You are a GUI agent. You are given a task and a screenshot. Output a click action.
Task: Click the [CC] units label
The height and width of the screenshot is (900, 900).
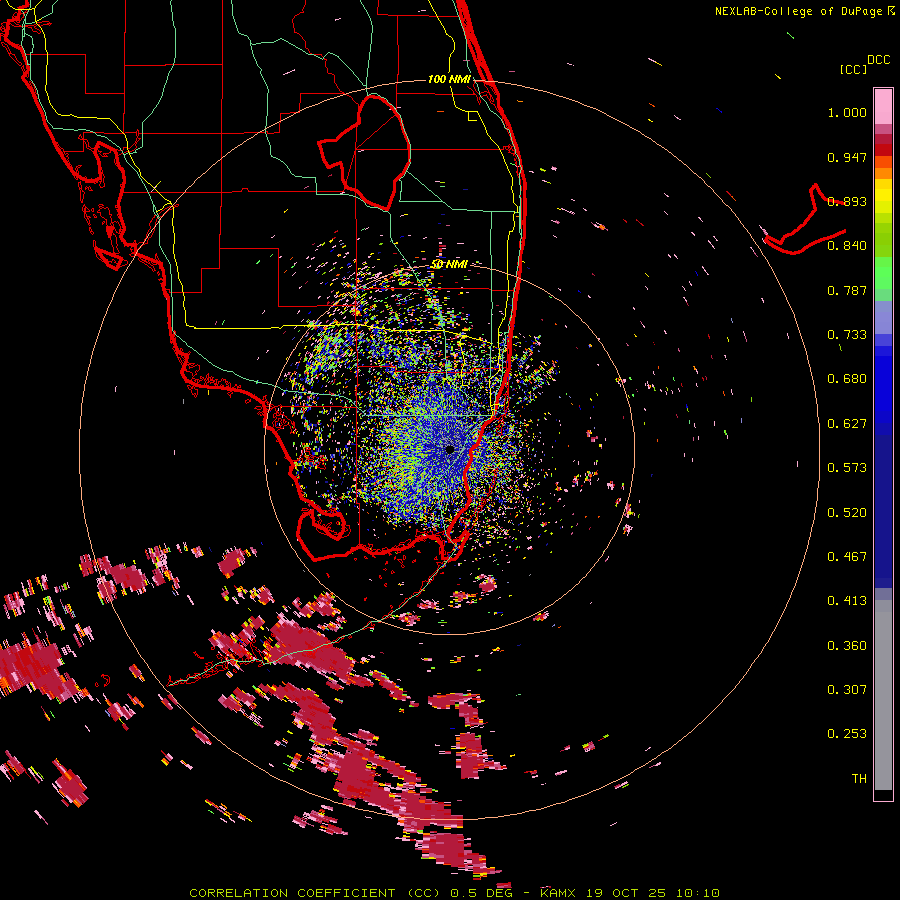click(854, 69)
